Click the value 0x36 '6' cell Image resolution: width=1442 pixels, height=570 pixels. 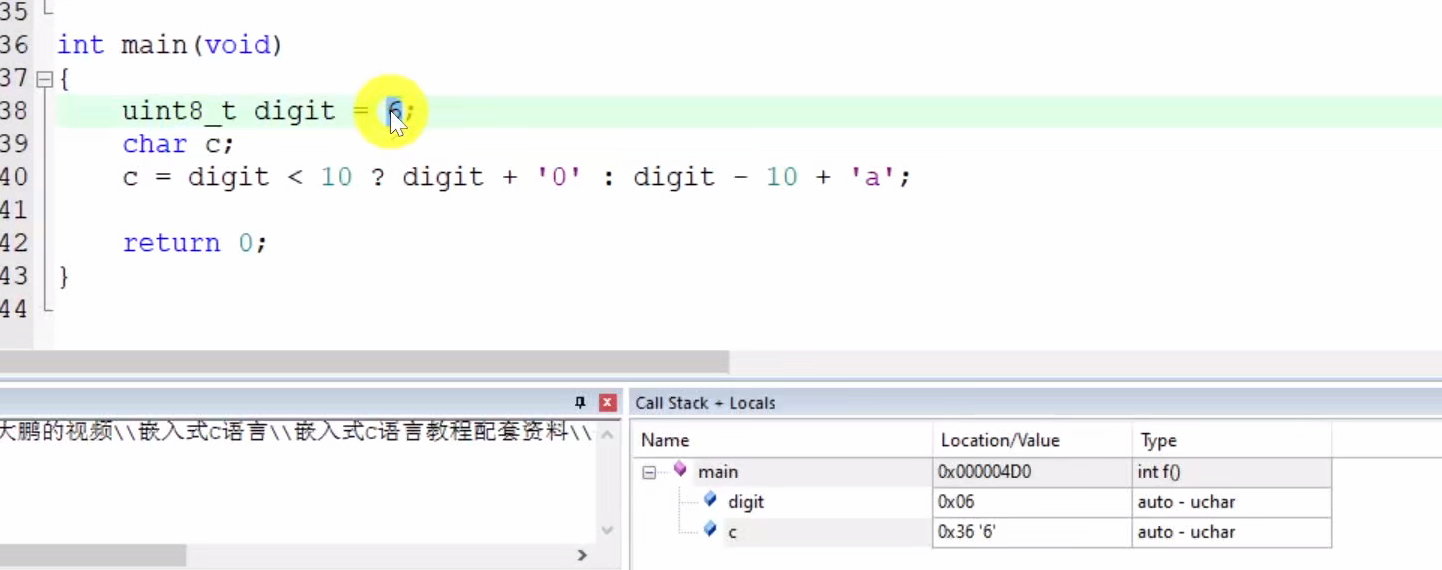click(1032, 532)
